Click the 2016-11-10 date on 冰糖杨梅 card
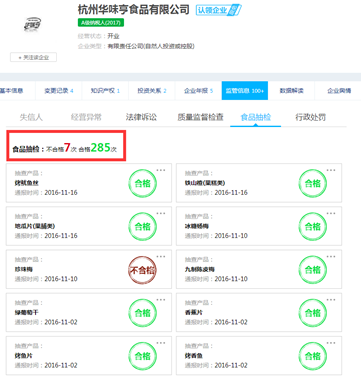This screenshot has width=361, height=381. point(231,236)
